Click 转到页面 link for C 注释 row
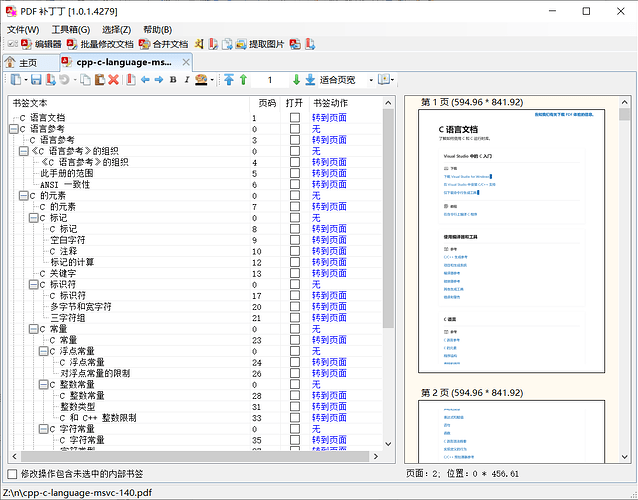The width and height of the screenshot is (638, 500). point(329,251)
